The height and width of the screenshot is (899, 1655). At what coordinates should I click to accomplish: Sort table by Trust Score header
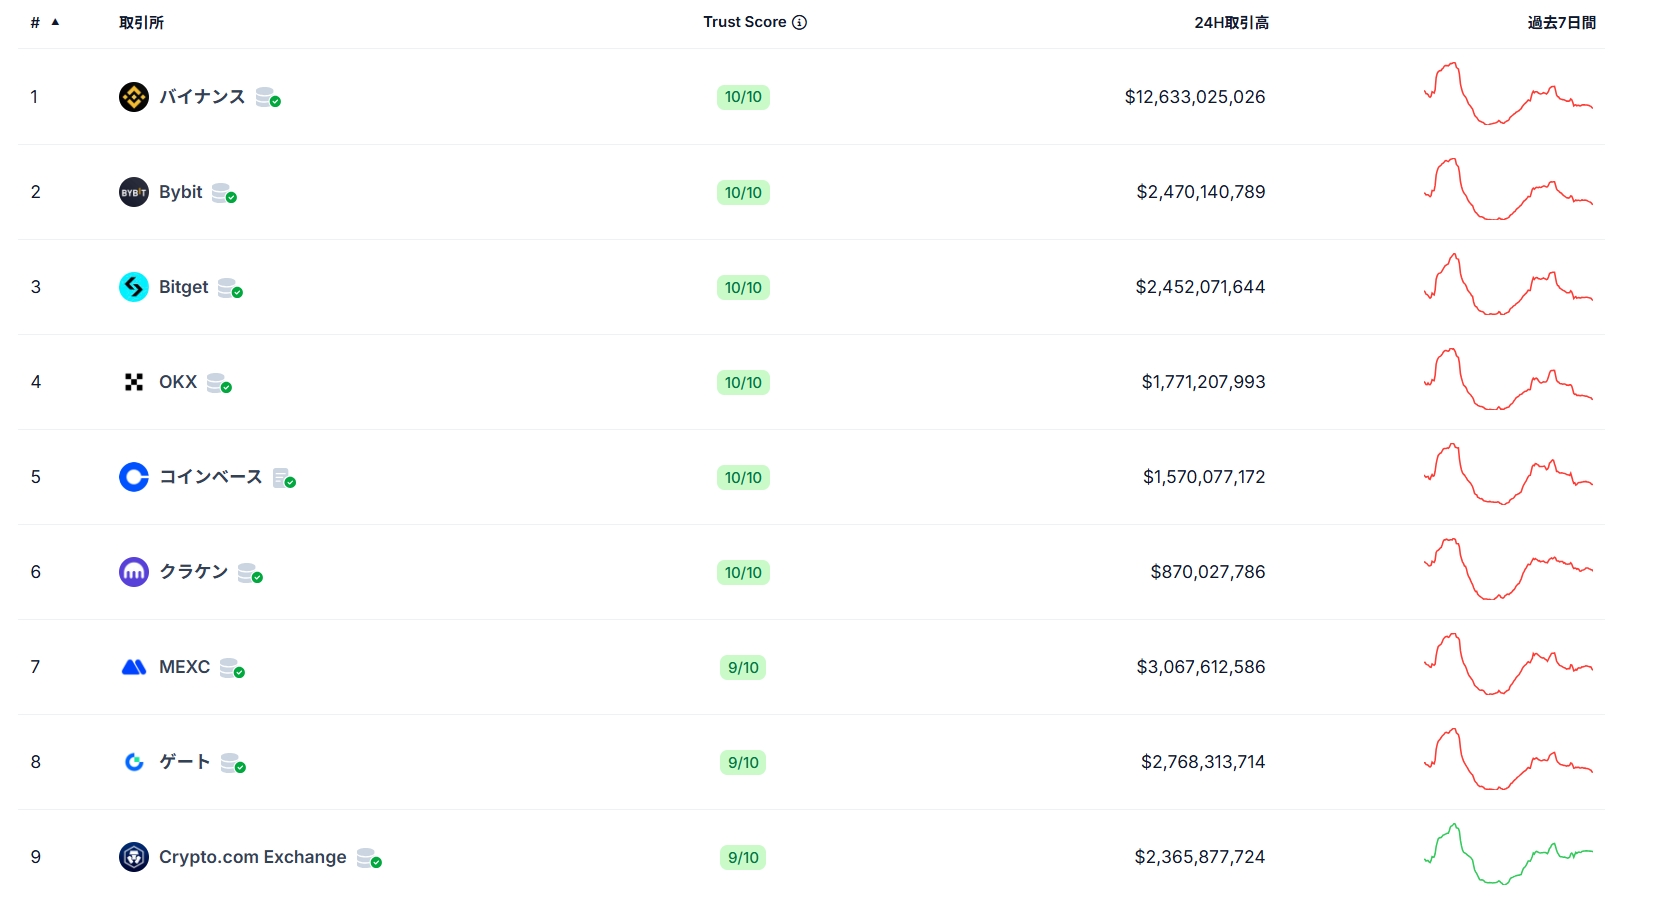pyautogui.click(x=744, y=22)
